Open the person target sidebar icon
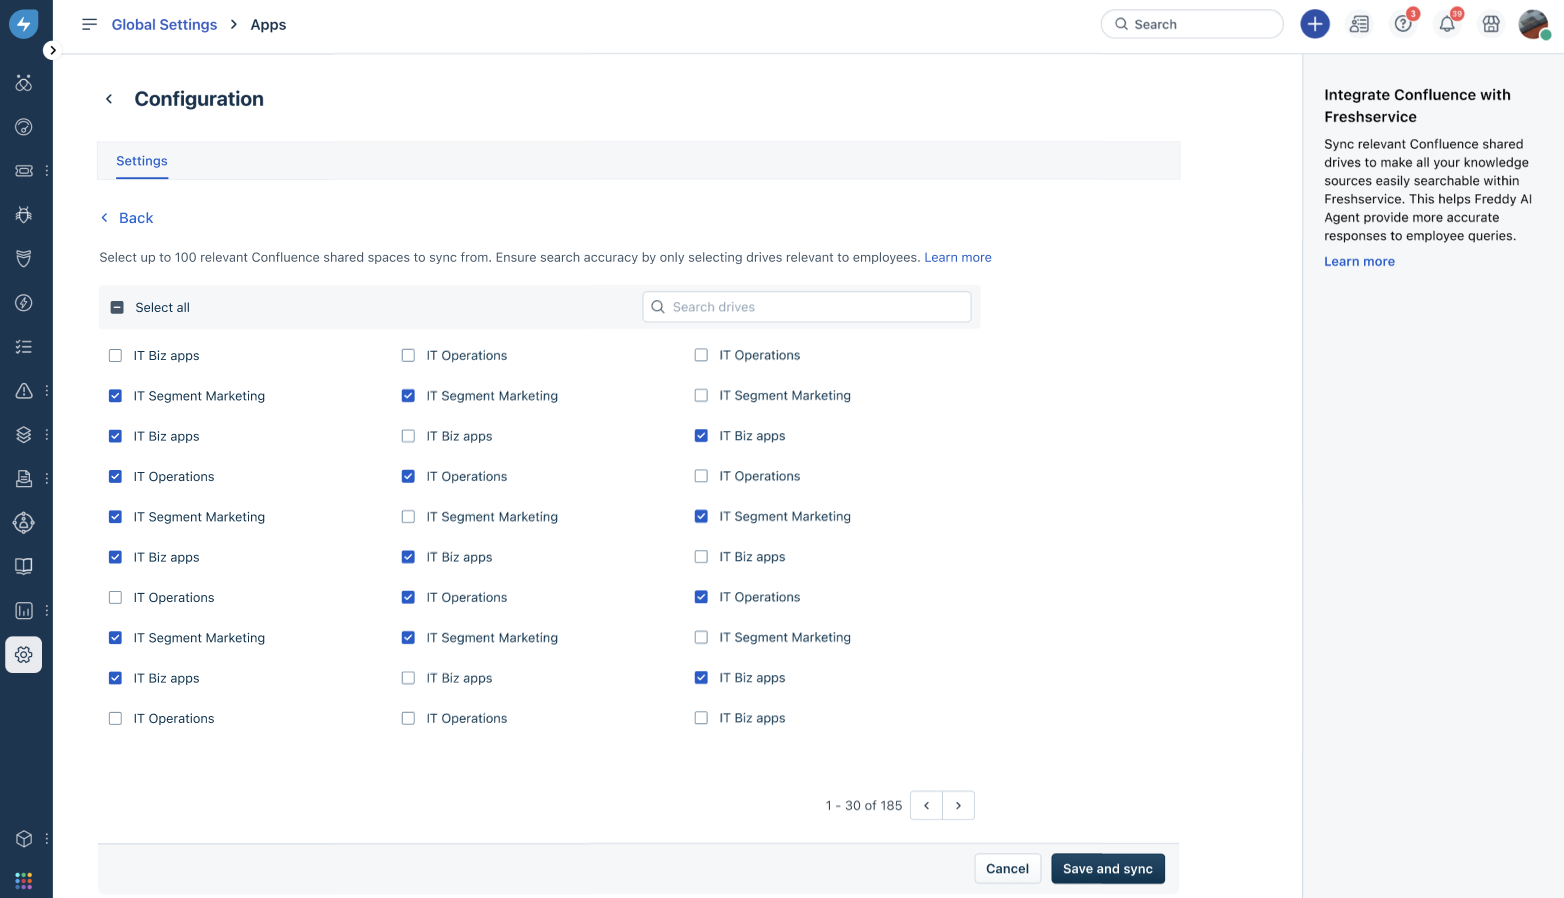The width and height of the screenshot is (1564, 898). tap(24, 523)
